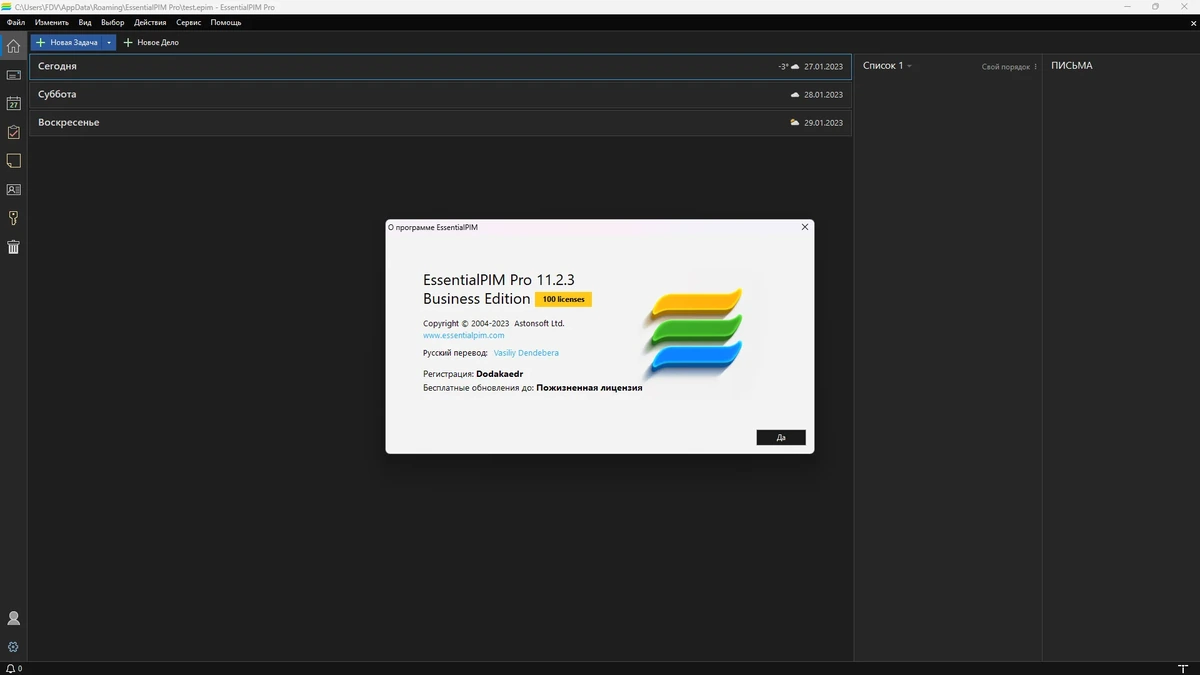
Task: Select the Суббота day row
Action: (x=440, y=94)
